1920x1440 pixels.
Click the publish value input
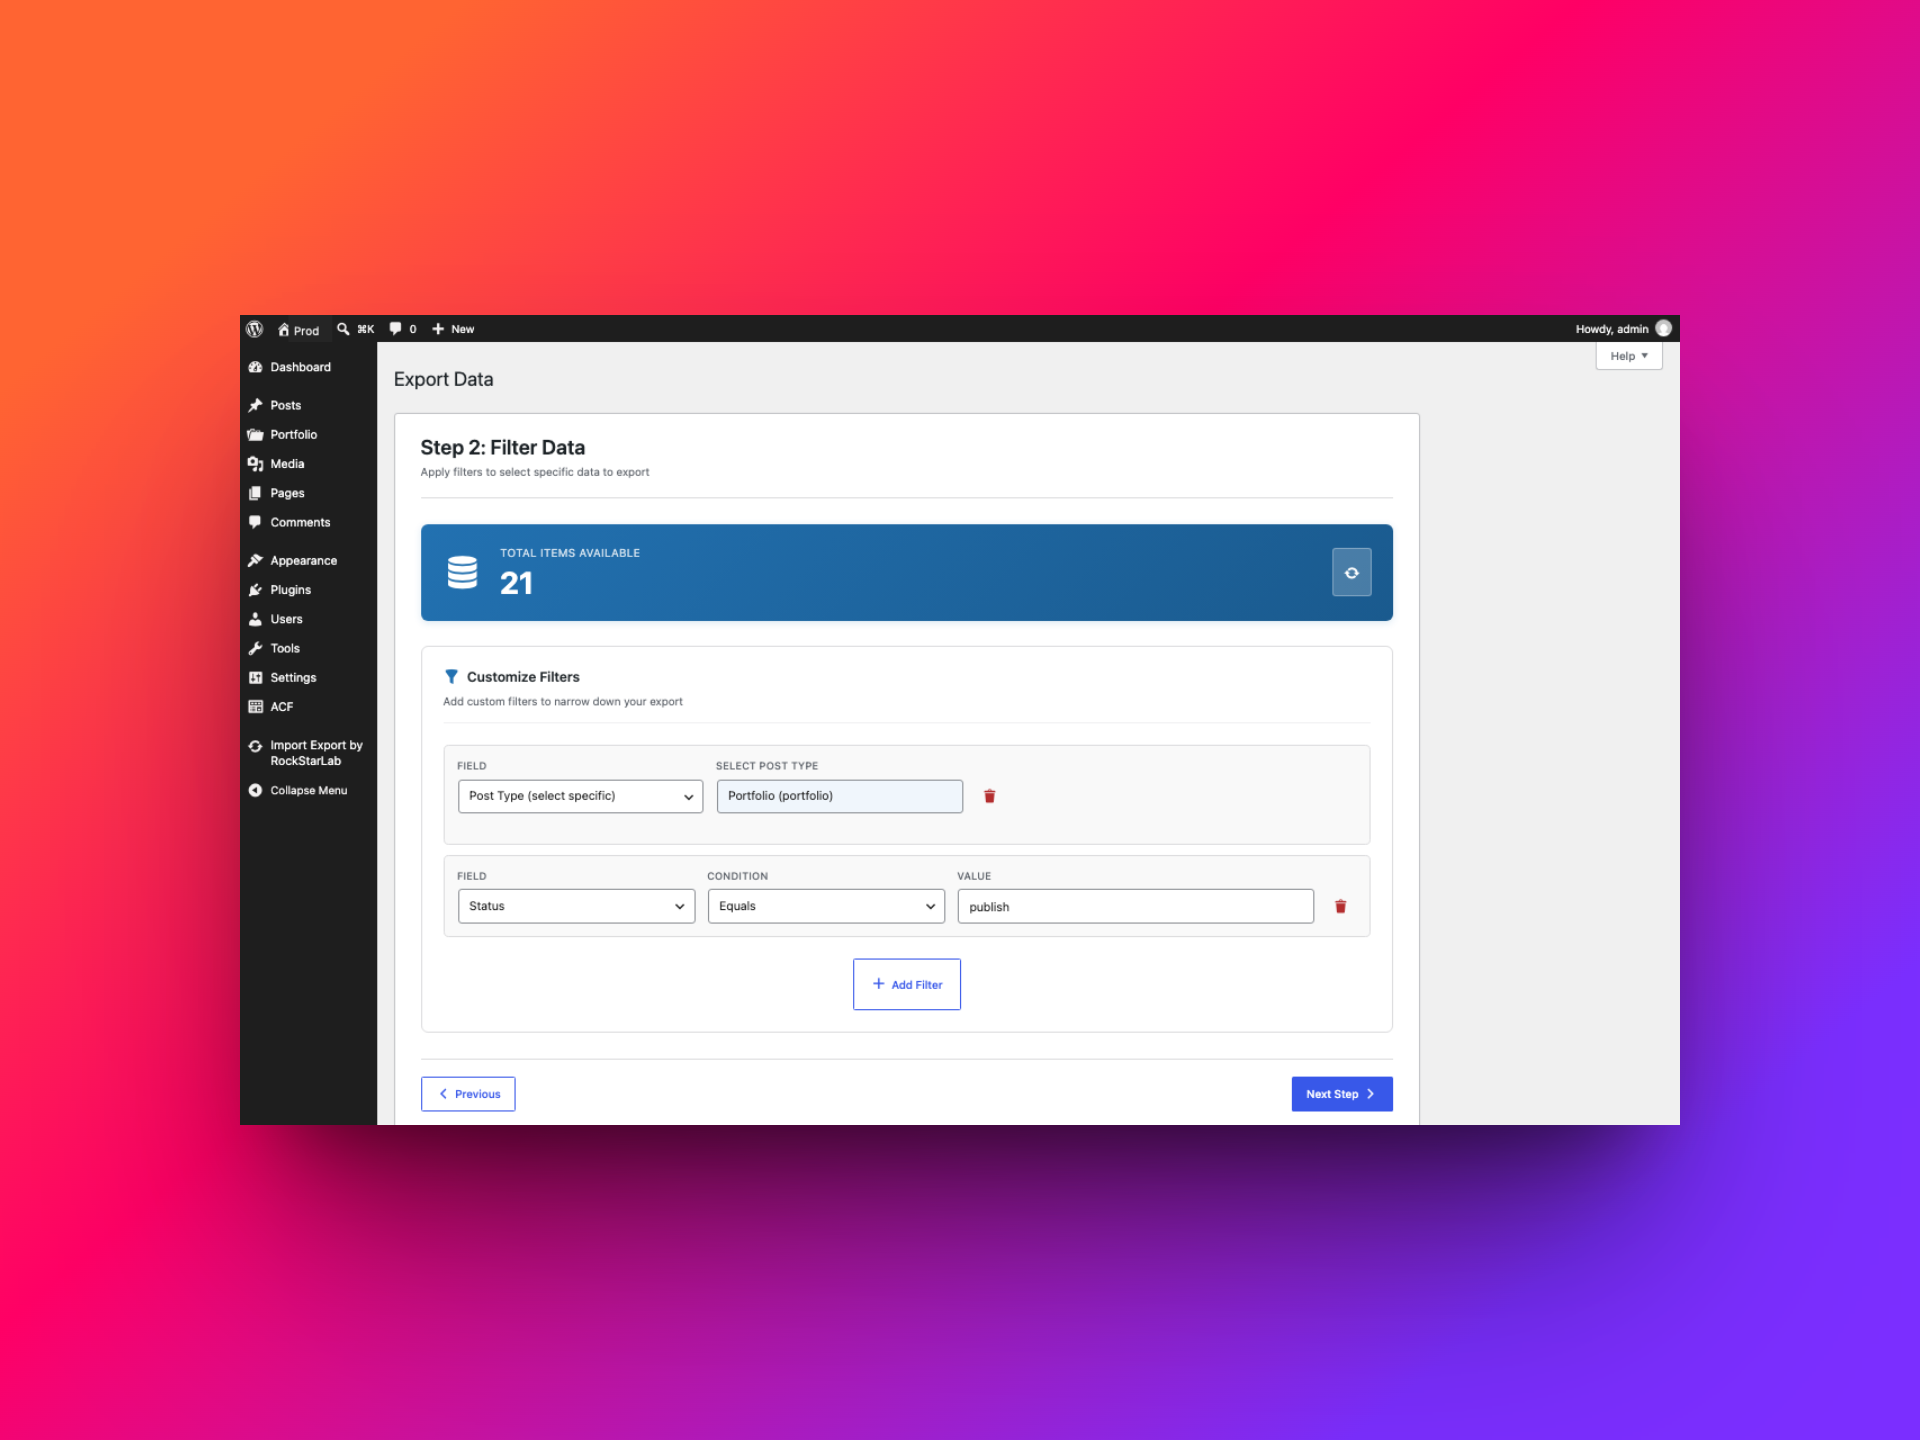coord(1135,906)
